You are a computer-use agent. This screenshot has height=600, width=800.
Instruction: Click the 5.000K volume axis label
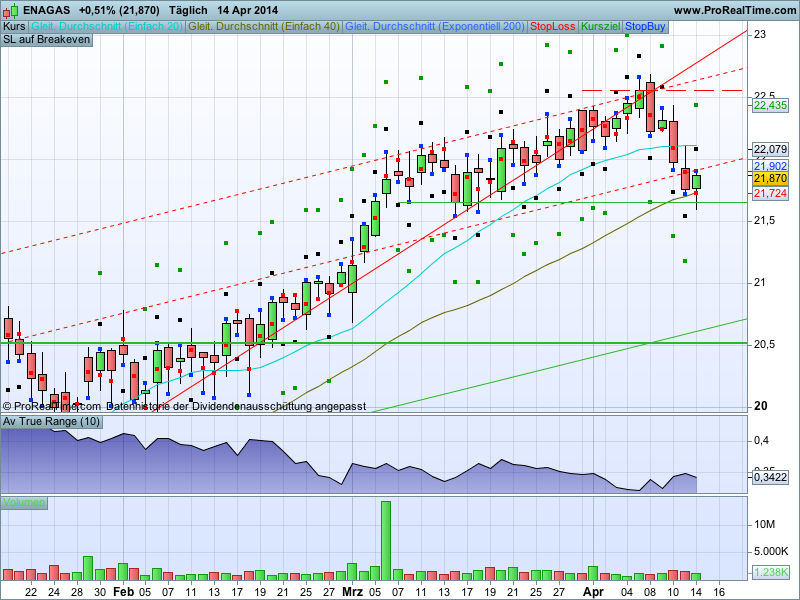point(771,552)
